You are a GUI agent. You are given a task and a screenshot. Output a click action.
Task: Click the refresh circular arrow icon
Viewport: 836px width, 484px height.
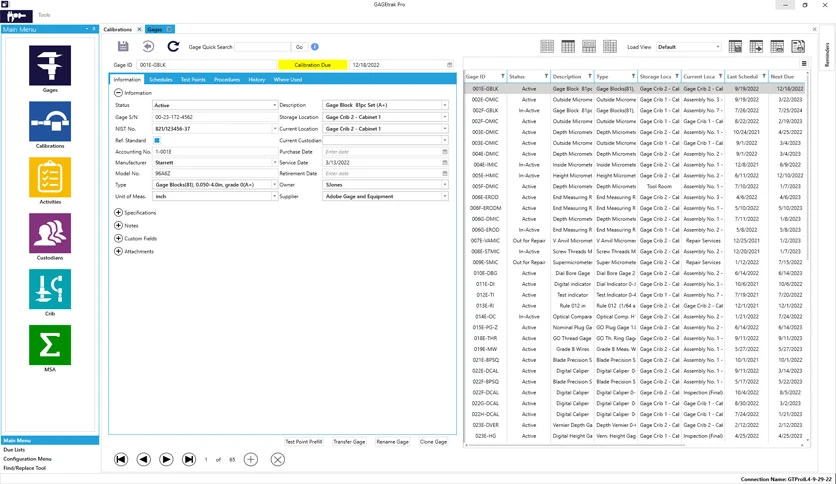coord(173,46)
